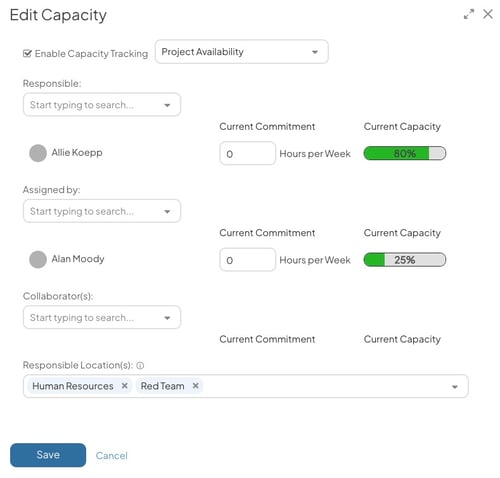Expand the dialog with the fullscreen arrows icon
Image resolution: width=500 pixels, height=478 pixels.
469,14
